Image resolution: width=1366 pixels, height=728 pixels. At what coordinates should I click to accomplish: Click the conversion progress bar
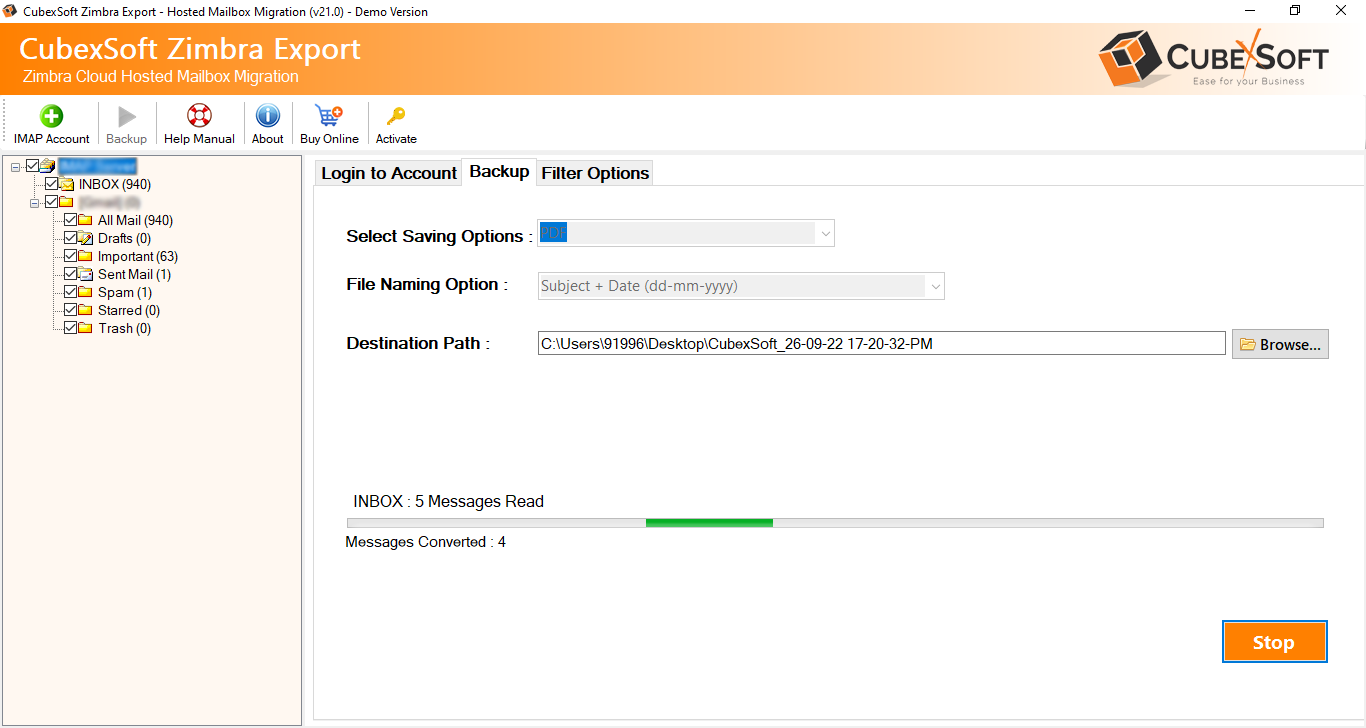tap(835, 523)
